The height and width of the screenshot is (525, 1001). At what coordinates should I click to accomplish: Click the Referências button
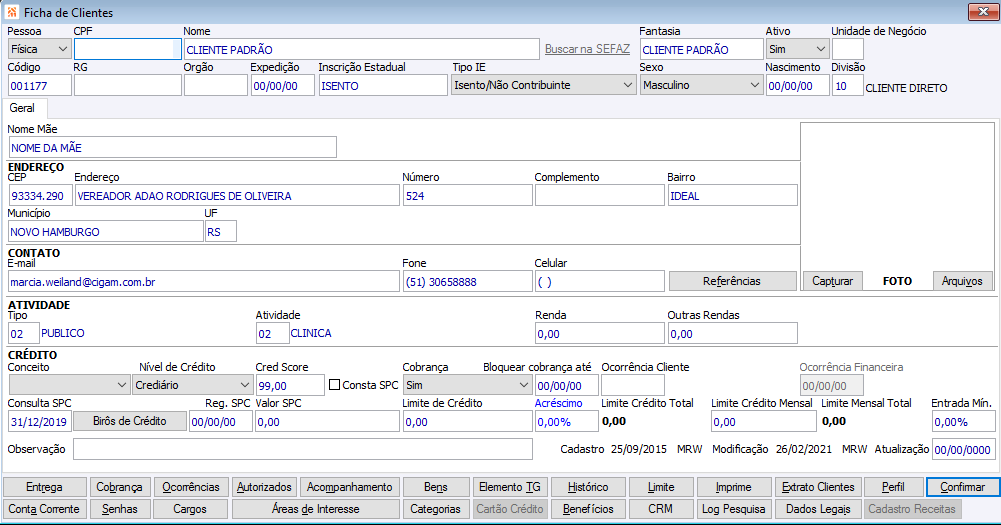[732, 282]
